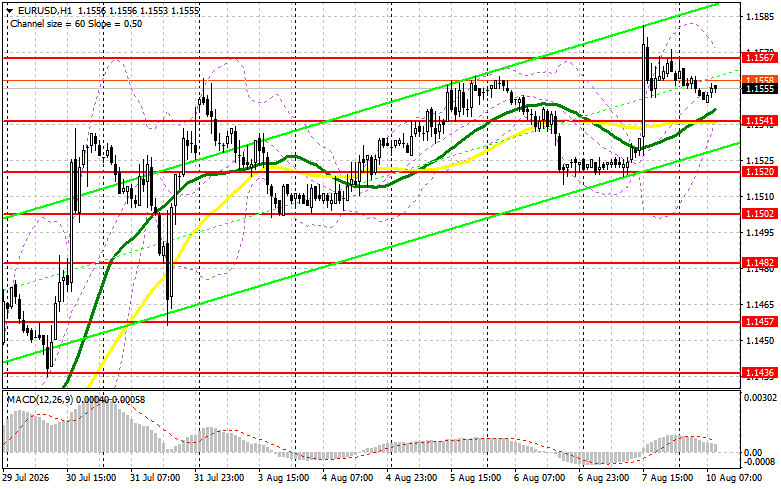The image size is (781, 489).
Task: Click the '10 Aug 07:00' time axis label
Action: point(734,478)
